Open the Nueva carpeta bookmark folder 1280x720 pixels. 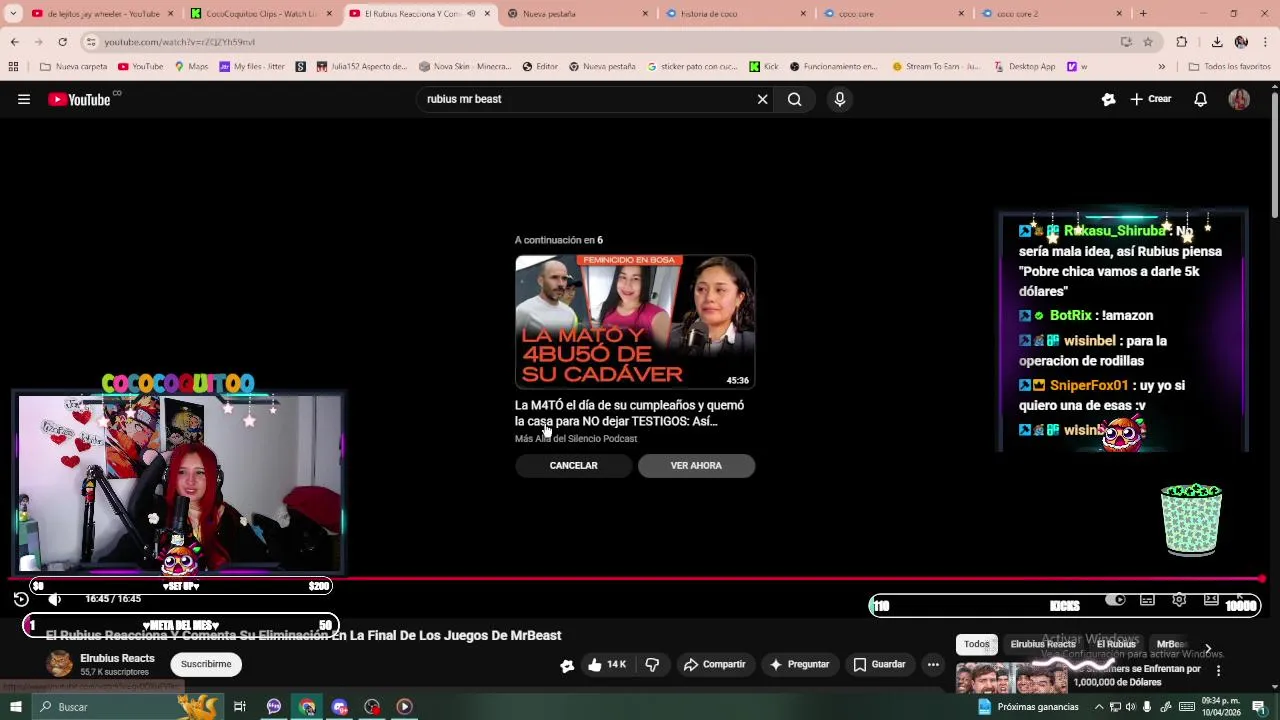pos(74,67)
